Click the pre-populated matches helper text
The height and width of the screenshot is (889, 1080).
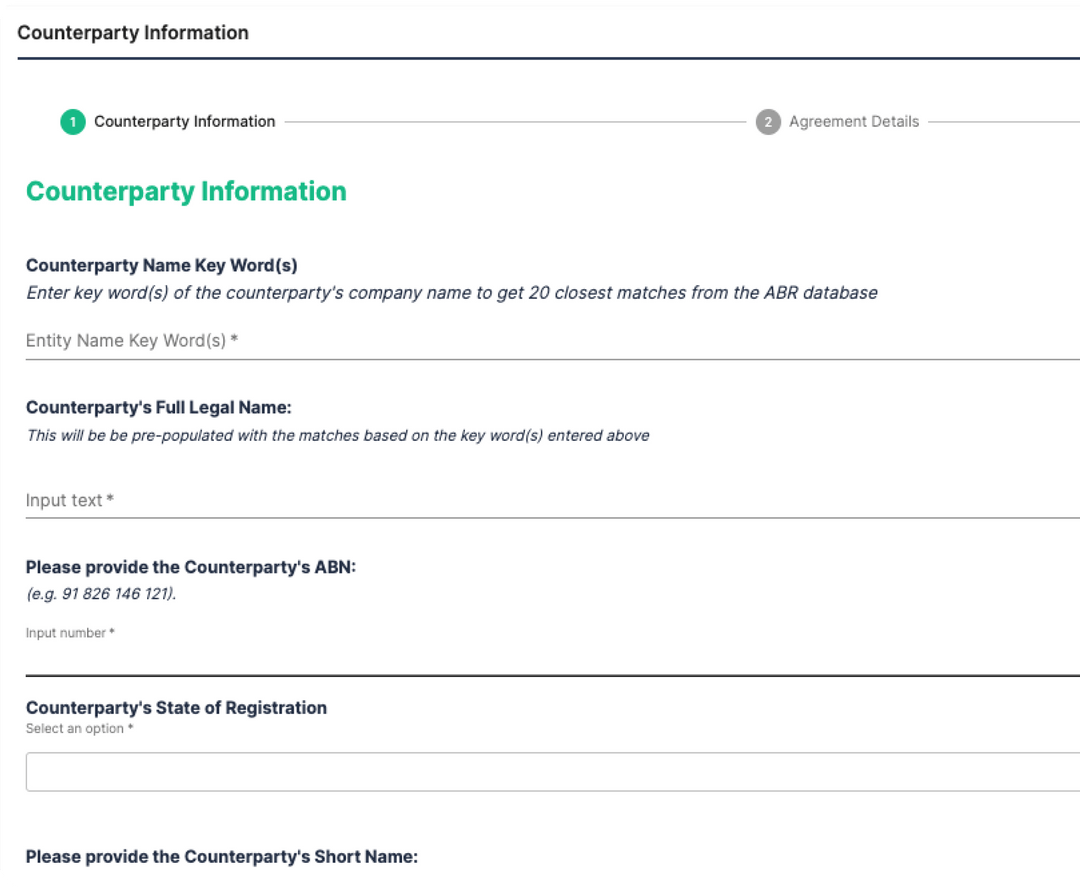click(x=337, y=435)
